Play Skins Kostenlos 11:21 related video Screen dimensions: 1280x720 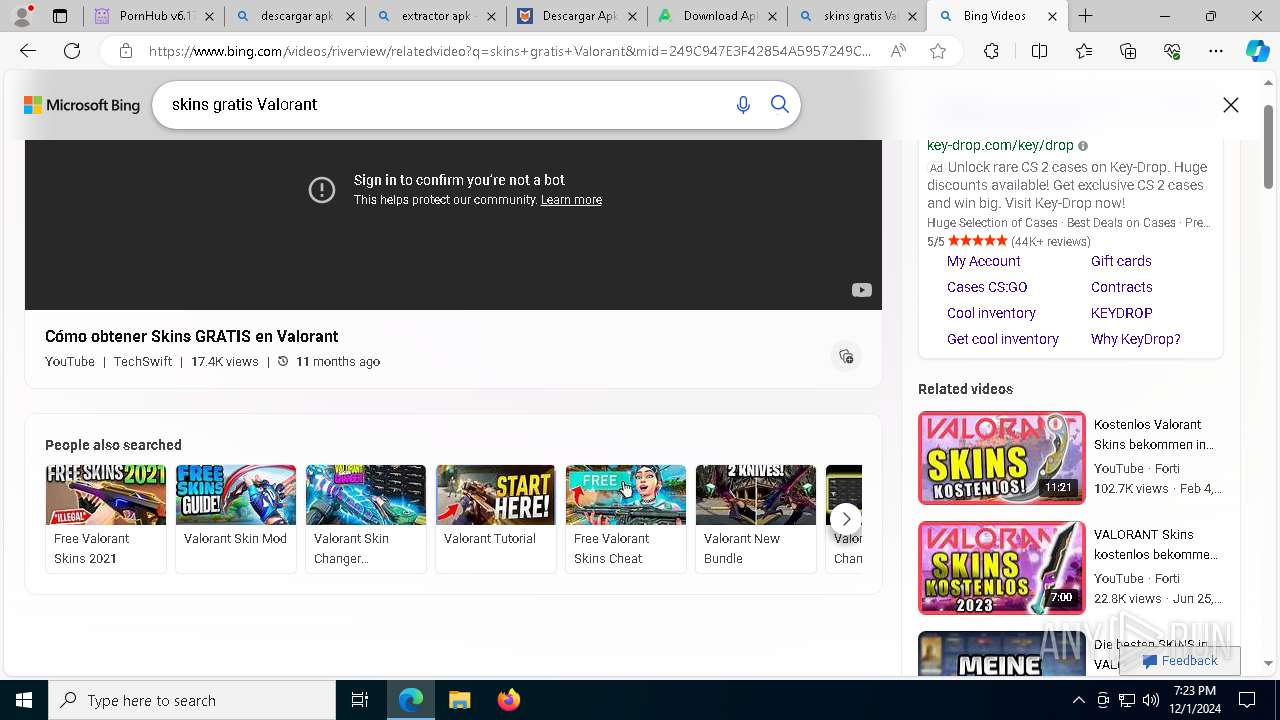tap(1001, 457)
